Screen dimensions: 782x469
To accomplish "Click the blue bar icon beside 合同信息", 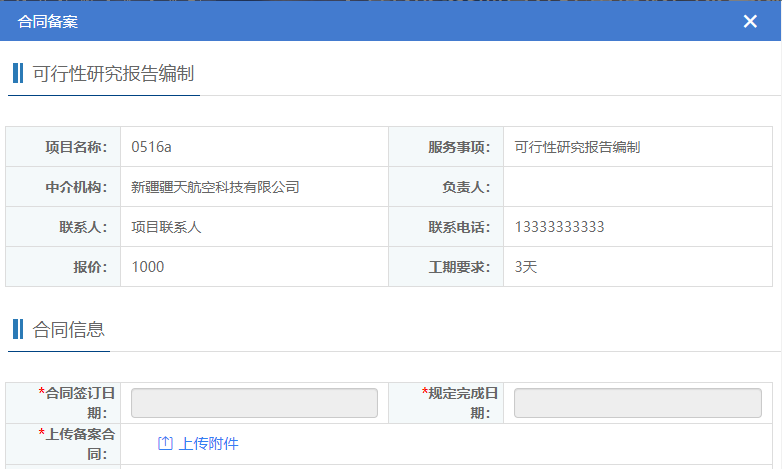I will click(x=18, y=329).
